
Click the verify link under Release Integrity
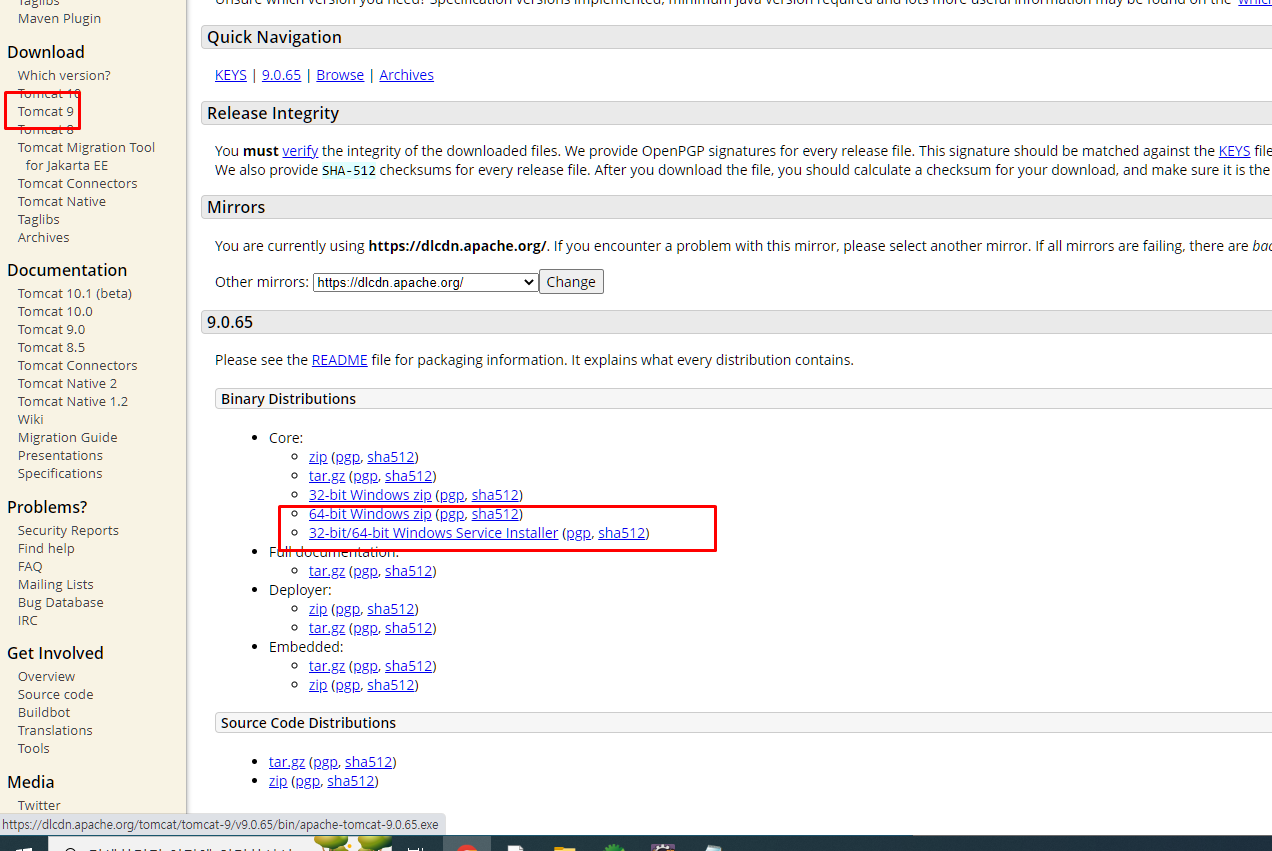point(300,151)
